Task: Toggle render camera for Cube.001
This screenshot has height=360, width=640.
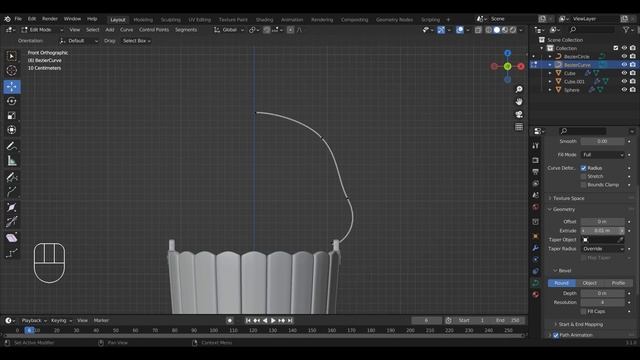Action: tap(632, 81)
